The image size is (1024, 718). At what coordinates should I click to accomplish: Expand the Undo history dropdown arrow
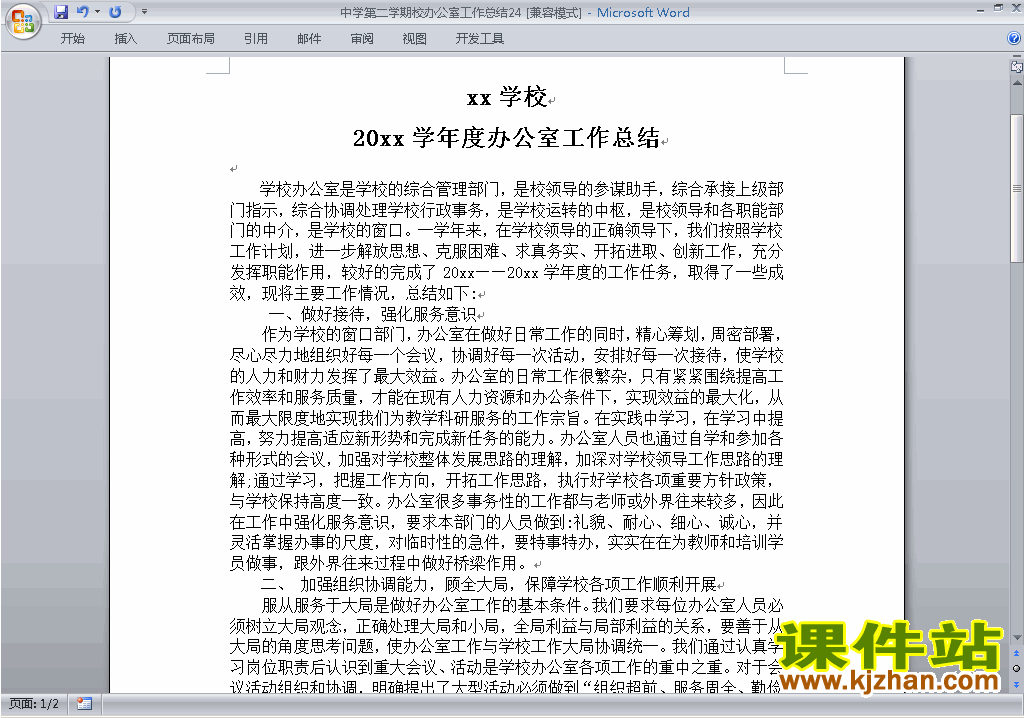[97, 12]
